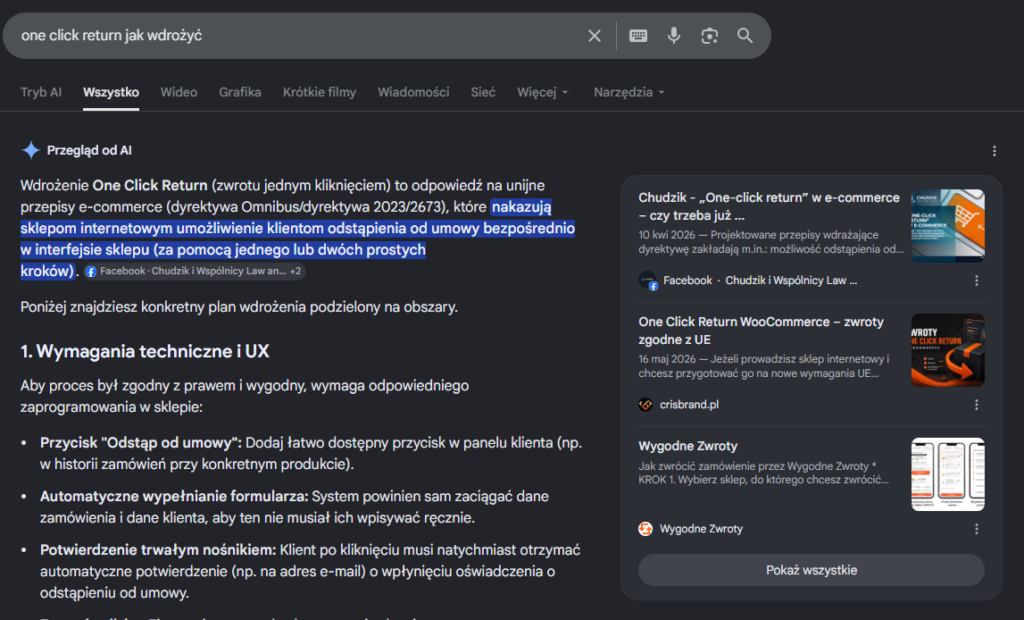This screenshot has width=1024, height=620.
Task: Click the sentence Poniżej znajdziesz konkretny plan
Action: tap(239, 307)
